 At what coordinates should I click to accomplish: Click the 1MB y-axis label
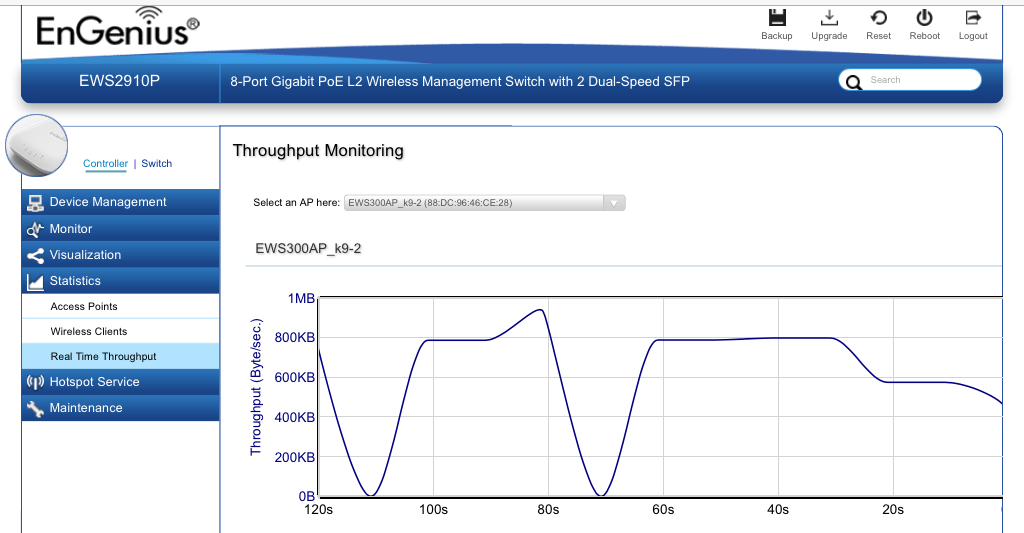click(x=301, y=299)
